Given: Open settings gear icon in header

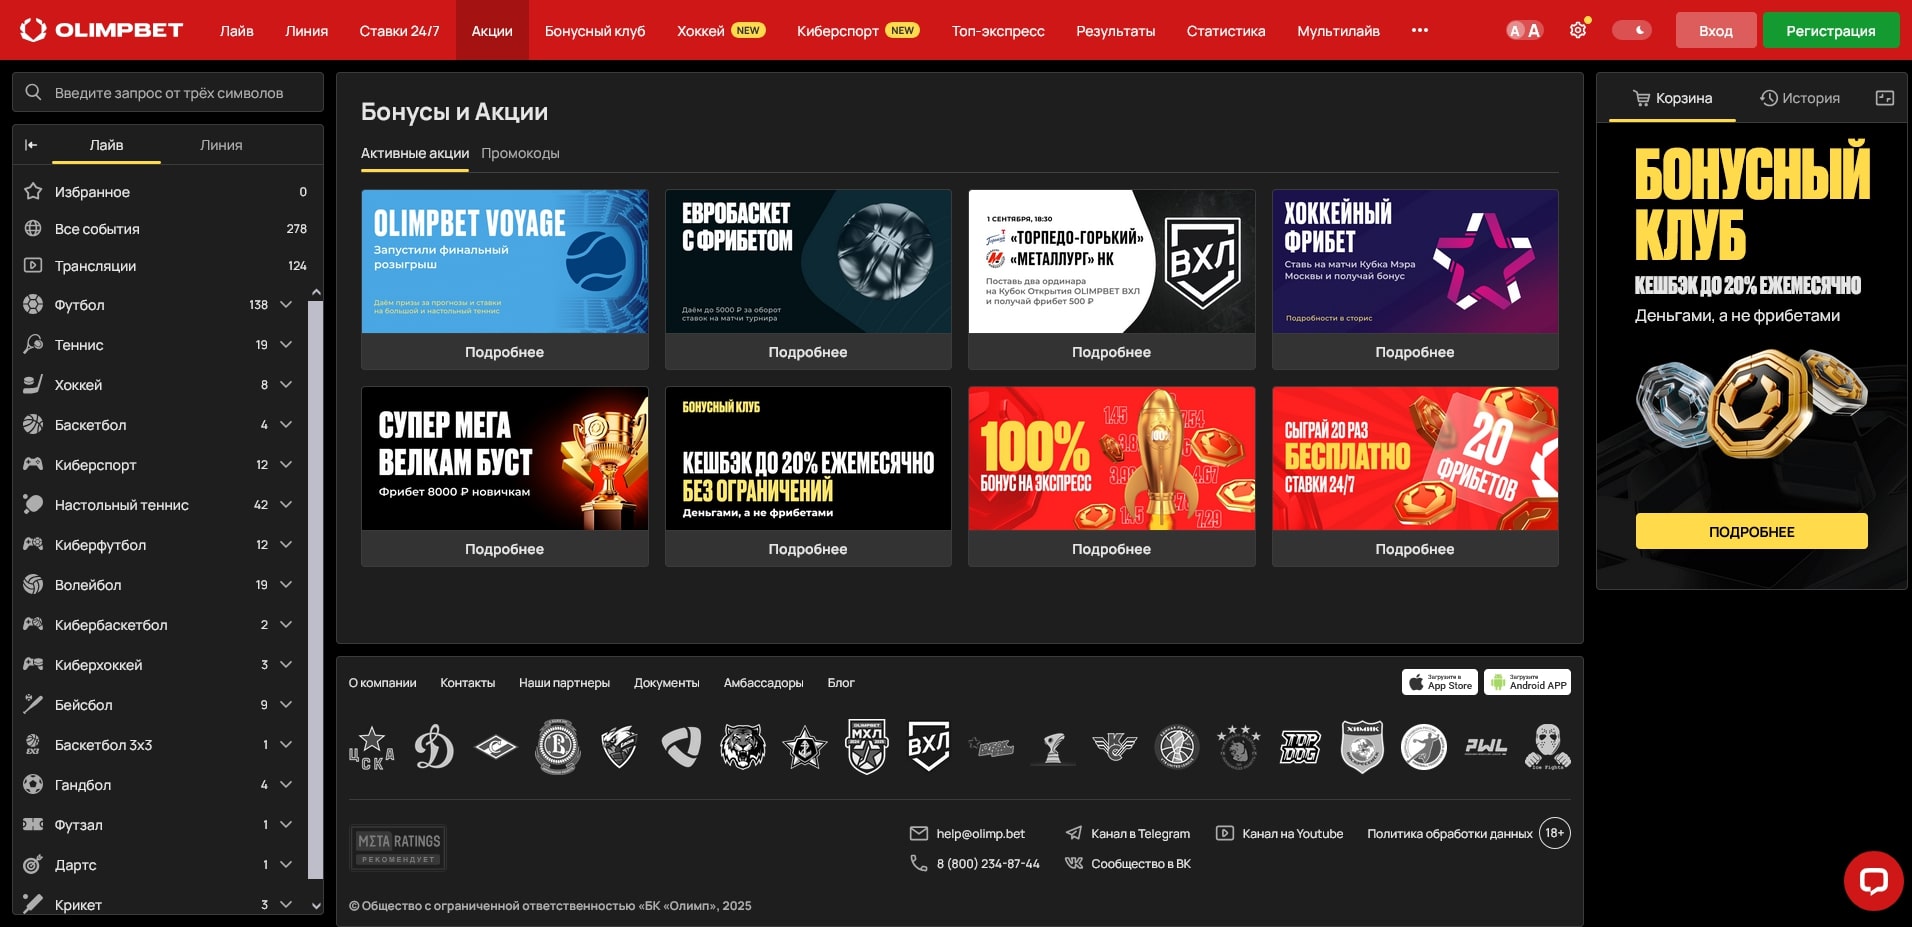Looking at the screenshot, I should click(1578, 30).
